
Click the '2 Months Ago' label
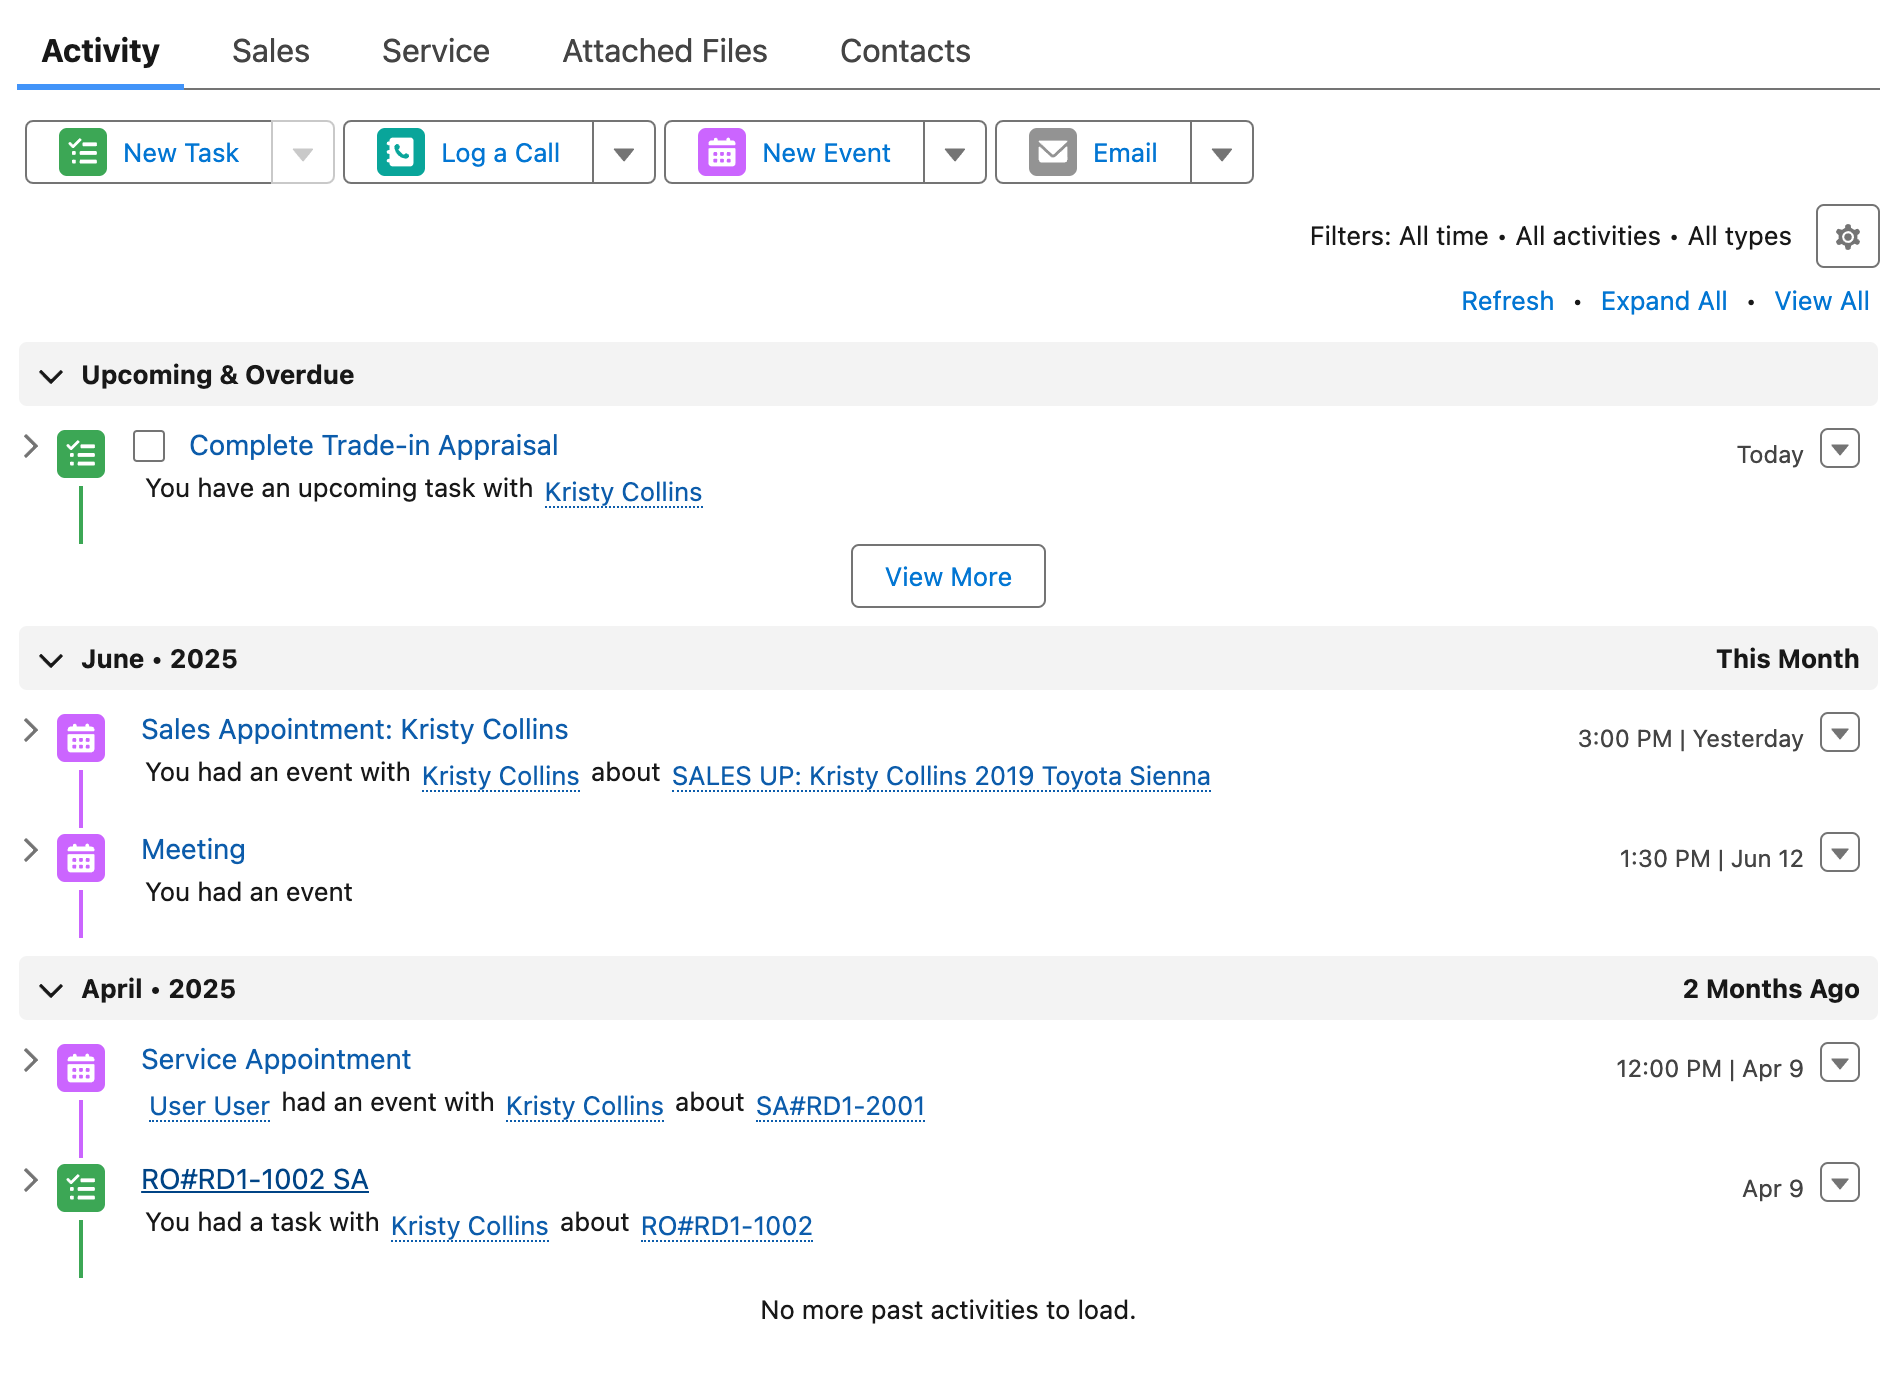[1770, 989]
